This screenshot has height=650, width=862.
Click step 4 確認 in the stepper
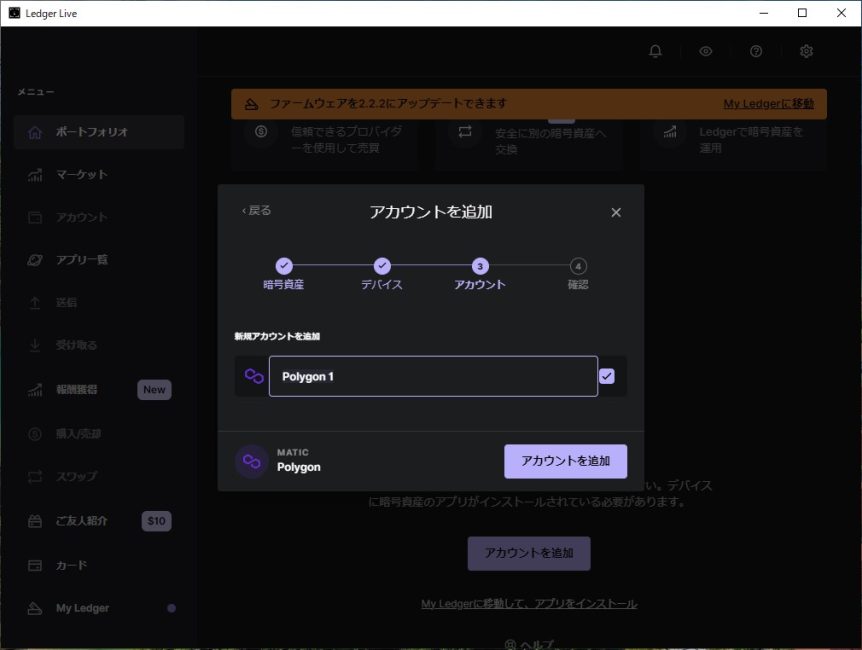tap(578, 274)
